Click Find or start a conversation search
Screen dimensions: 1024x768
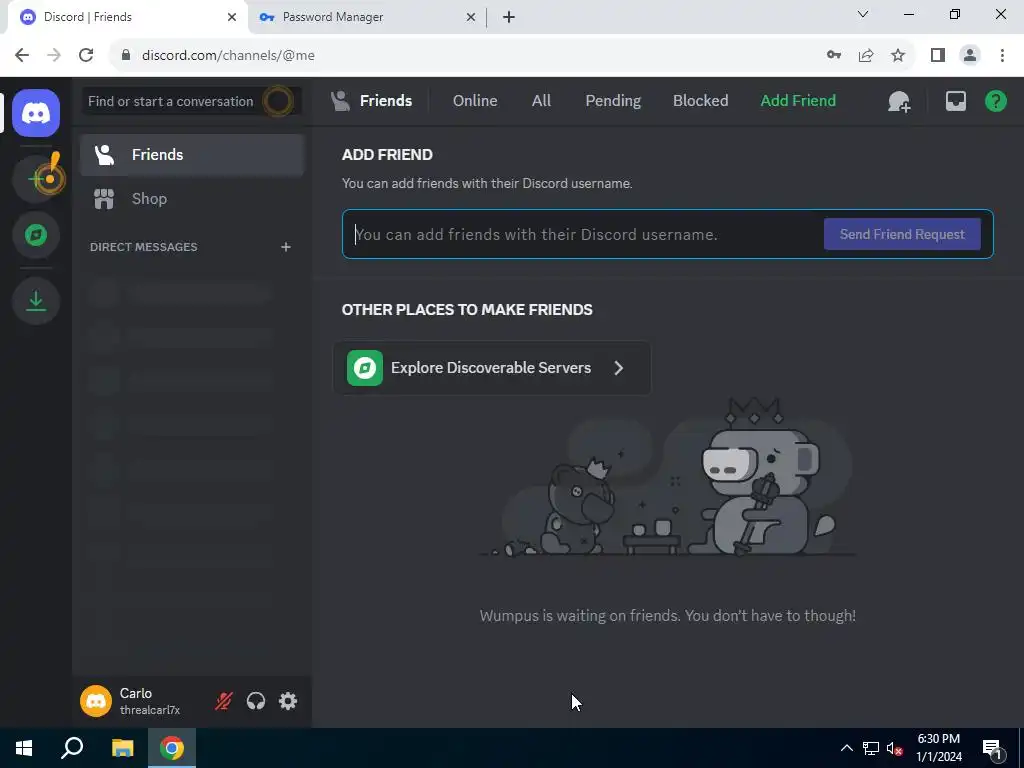(x=191, y=101)
